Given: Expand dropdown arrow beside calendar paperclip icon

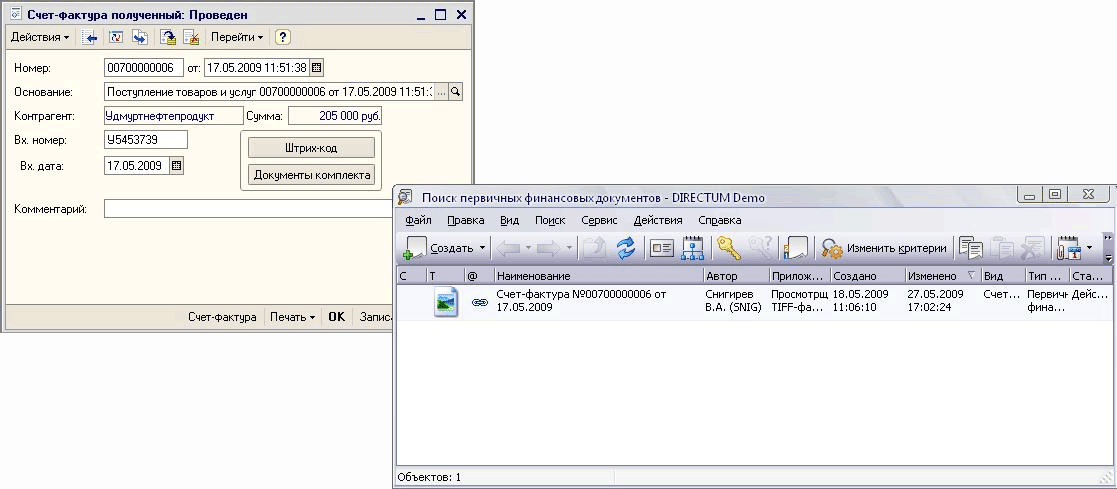Looking at the screenshot, I should click(x=1089, y=248).
